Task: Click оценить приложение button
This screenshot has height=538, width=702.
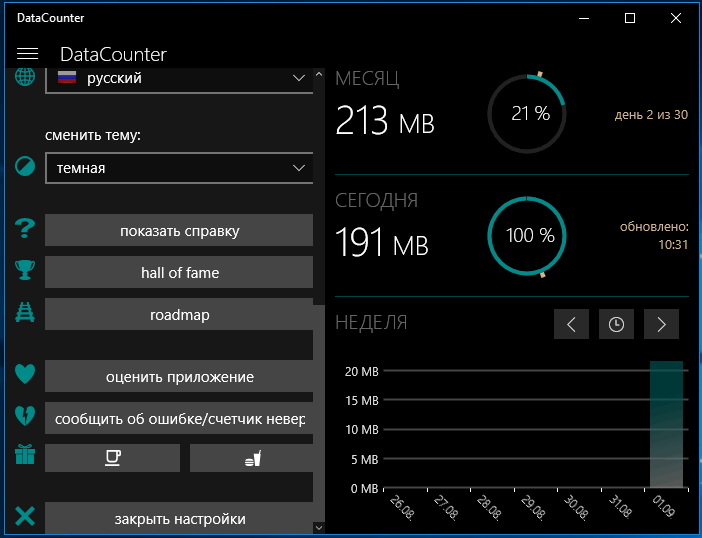Action: (179, 376)
